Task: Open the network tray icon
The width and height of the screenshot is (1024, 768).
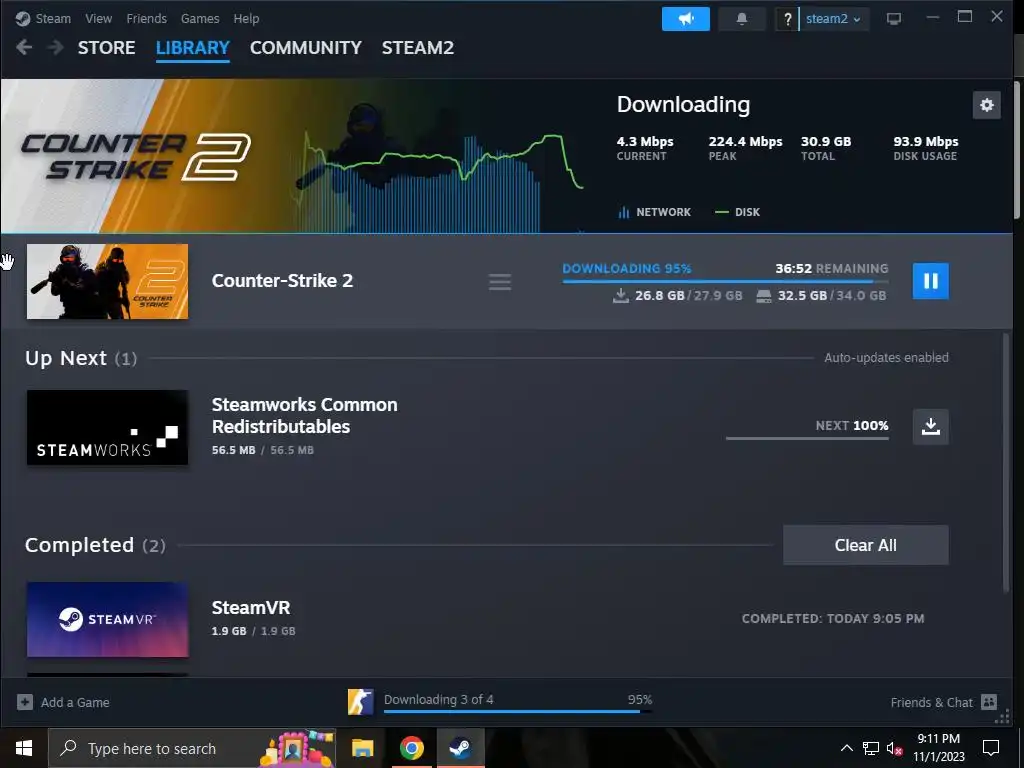Action: click(x=871, y=748)
